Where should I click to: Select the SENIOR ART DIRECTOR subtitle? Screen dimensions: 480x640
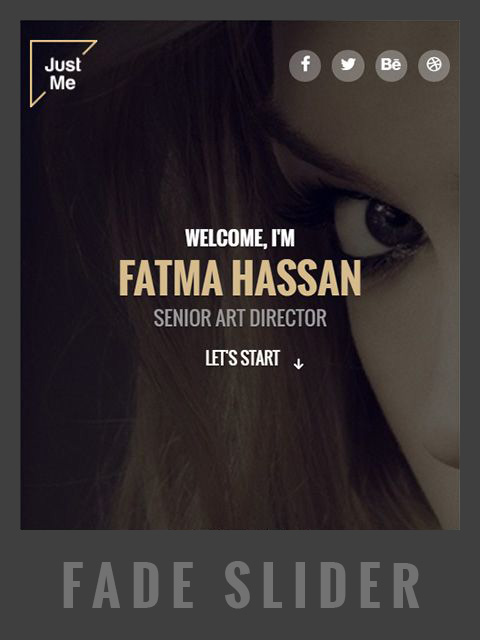[x=240, y=318]
